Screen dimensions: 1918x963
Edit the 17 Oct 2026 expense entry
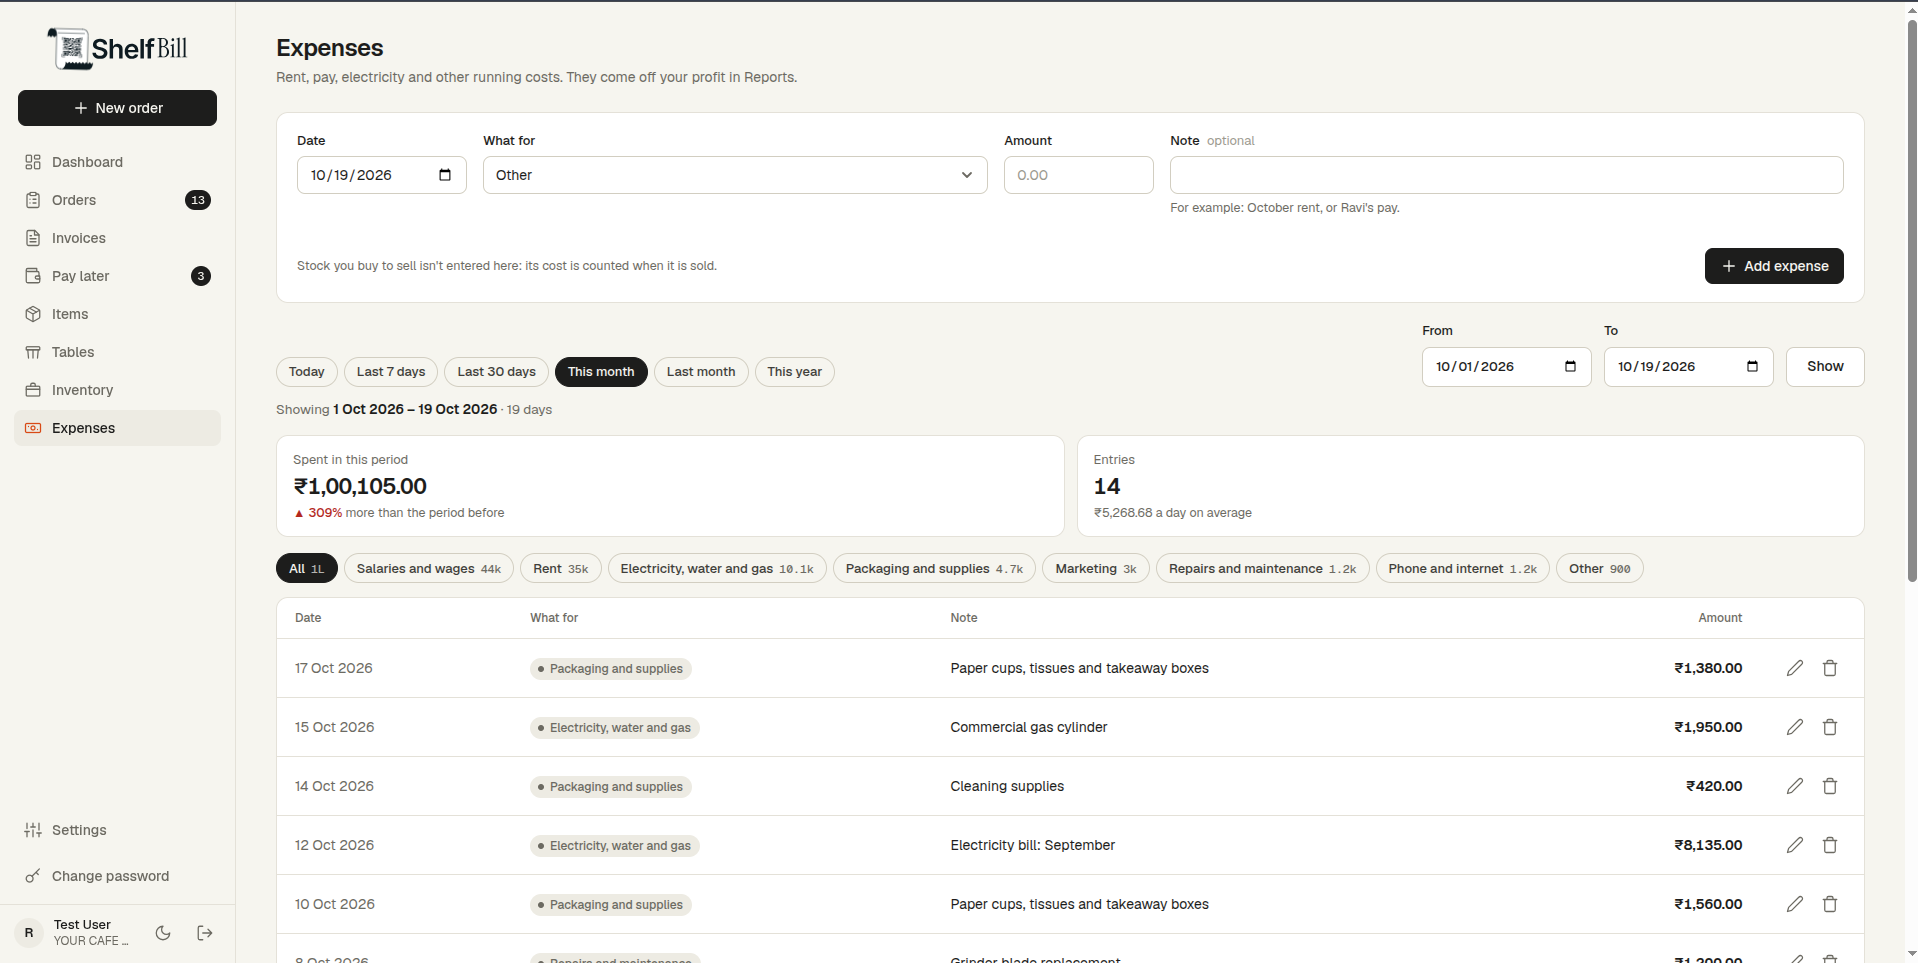1795,668
